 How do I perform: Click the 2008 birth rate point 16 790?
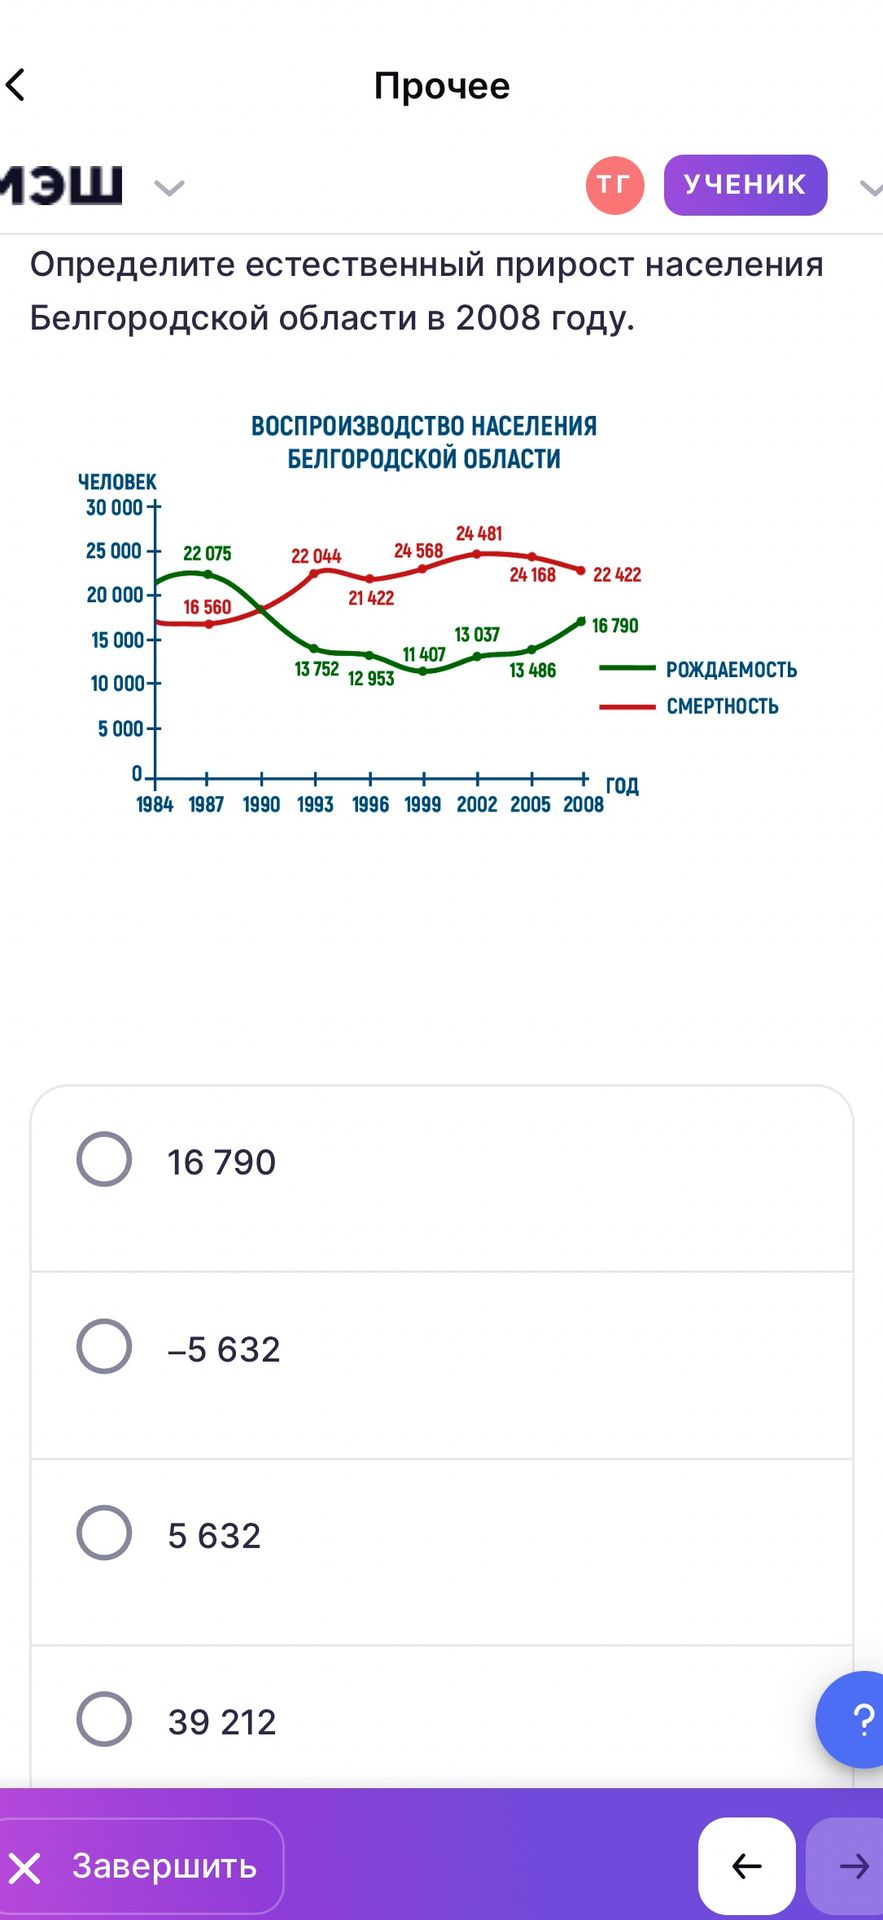point(581,621)
